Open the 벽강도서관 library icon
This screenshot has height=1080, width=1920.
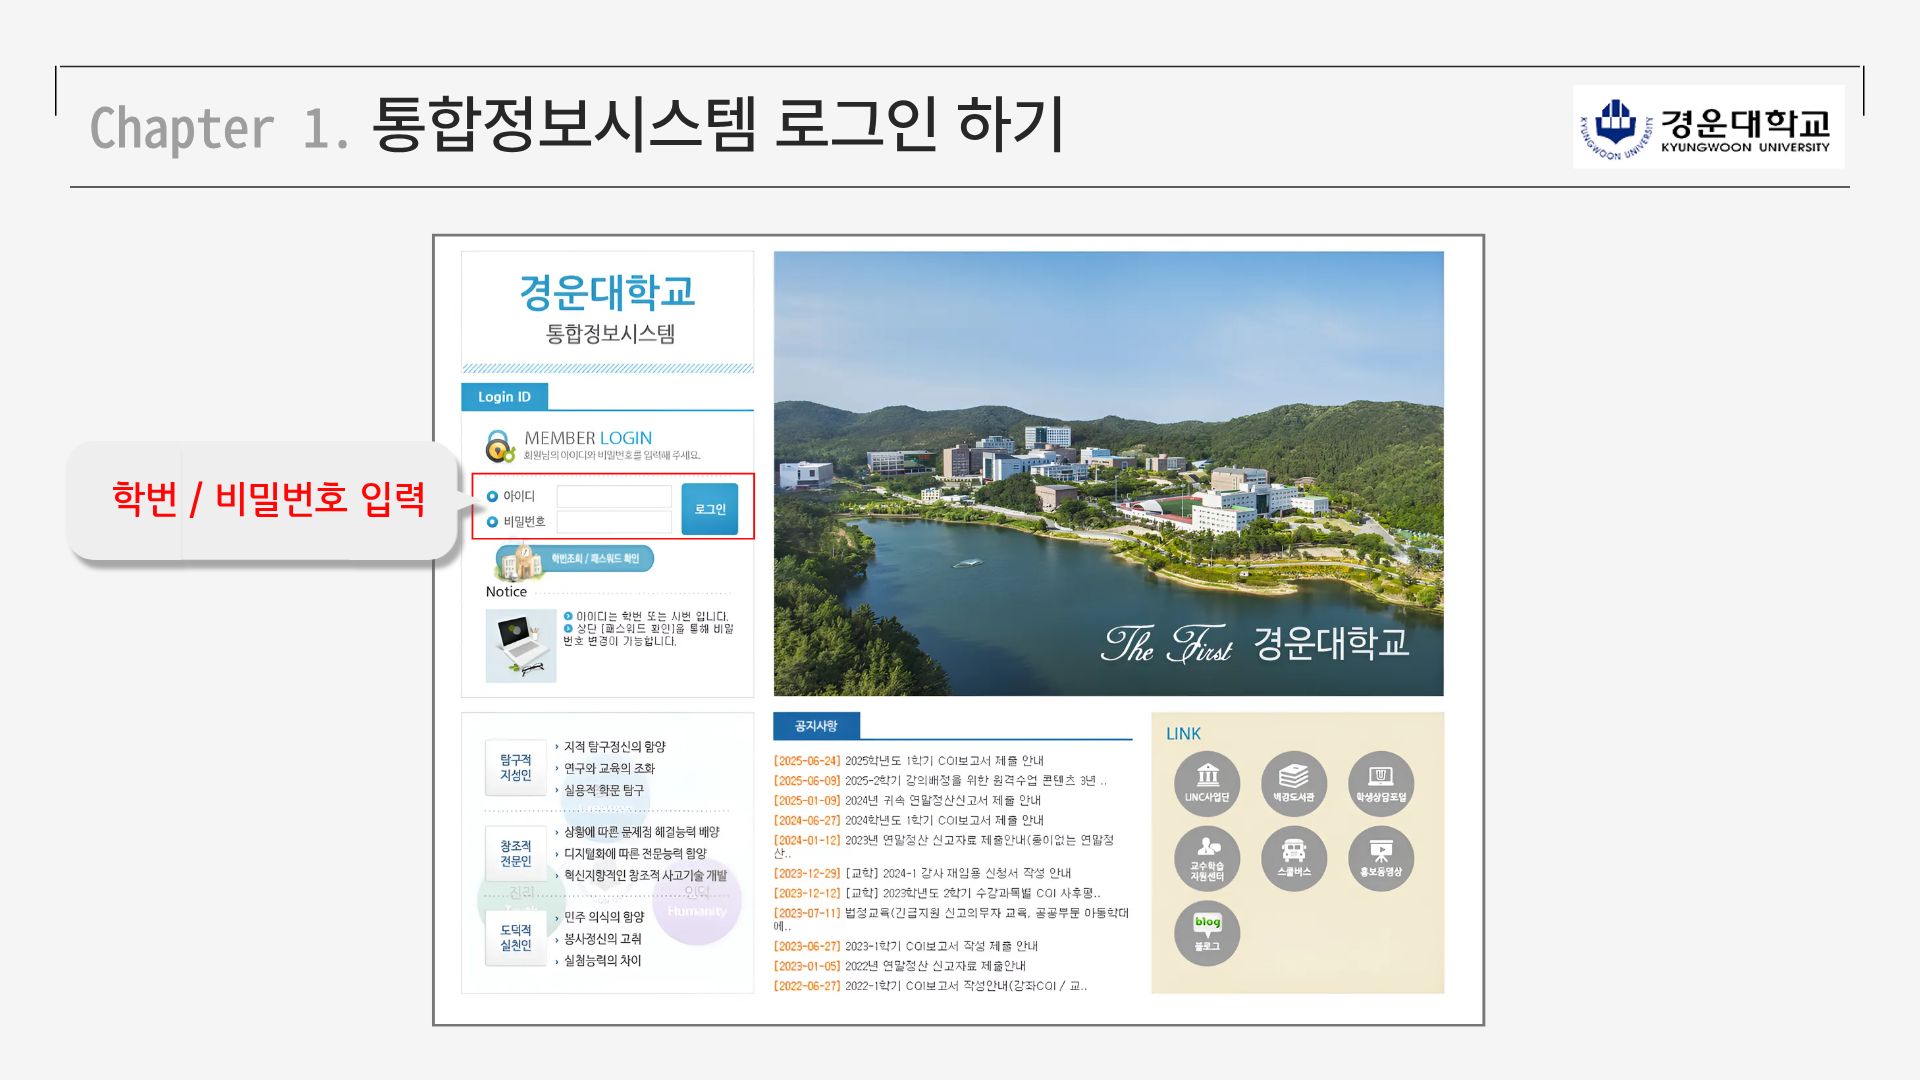[1293, 783]
